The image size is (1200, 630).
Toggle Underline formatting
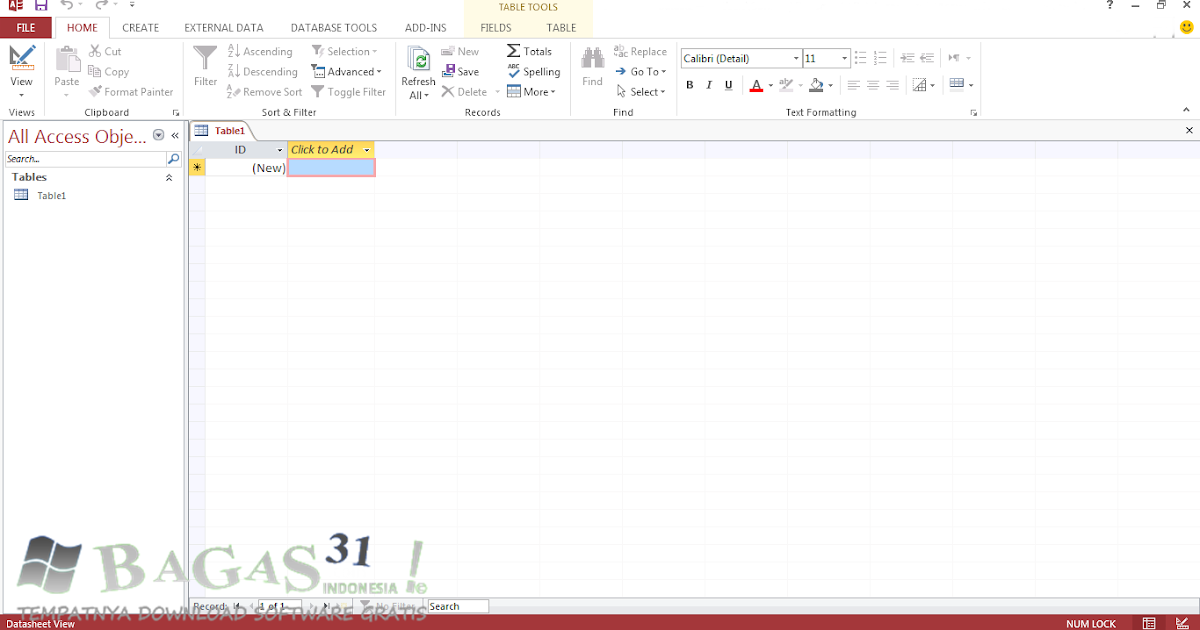(729, 85)
